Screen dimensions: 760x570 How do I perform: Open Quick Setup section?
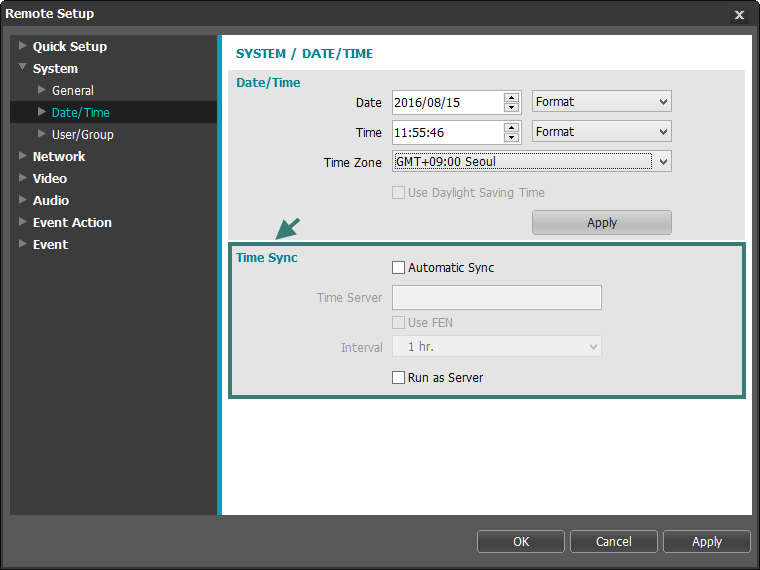click(70, 47)
